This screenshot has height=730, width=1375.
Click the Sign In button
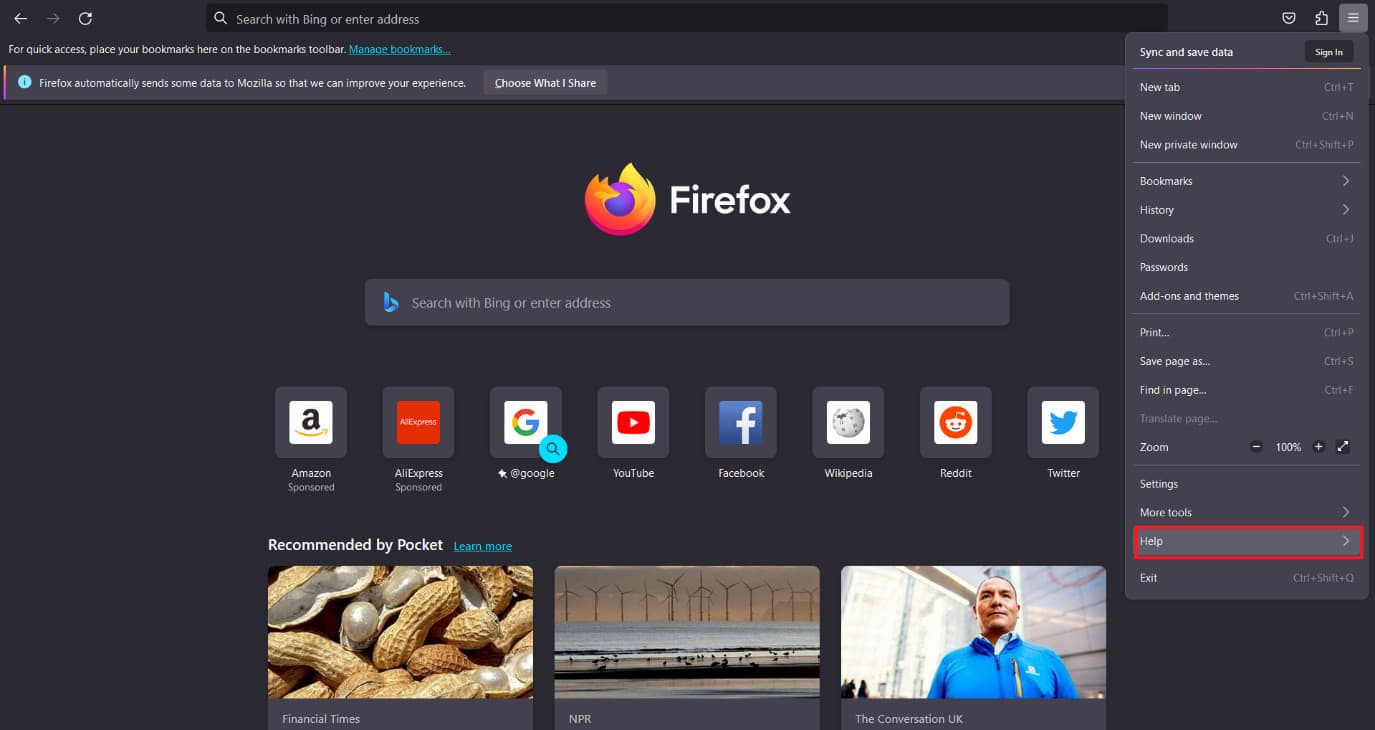[1329, 52]
